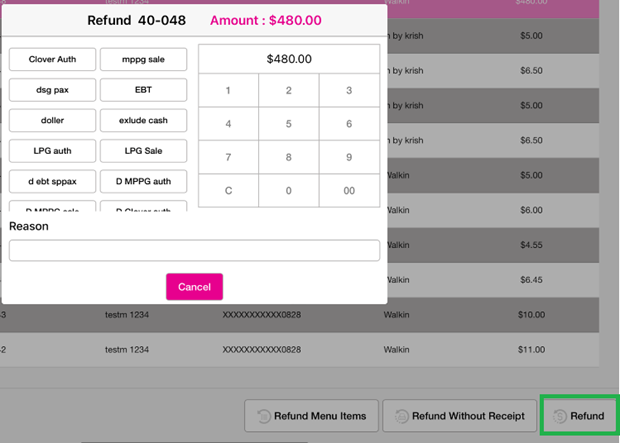Select dsg pax payment option
This screenshot has height=443, width=620.
coord(52,90)
